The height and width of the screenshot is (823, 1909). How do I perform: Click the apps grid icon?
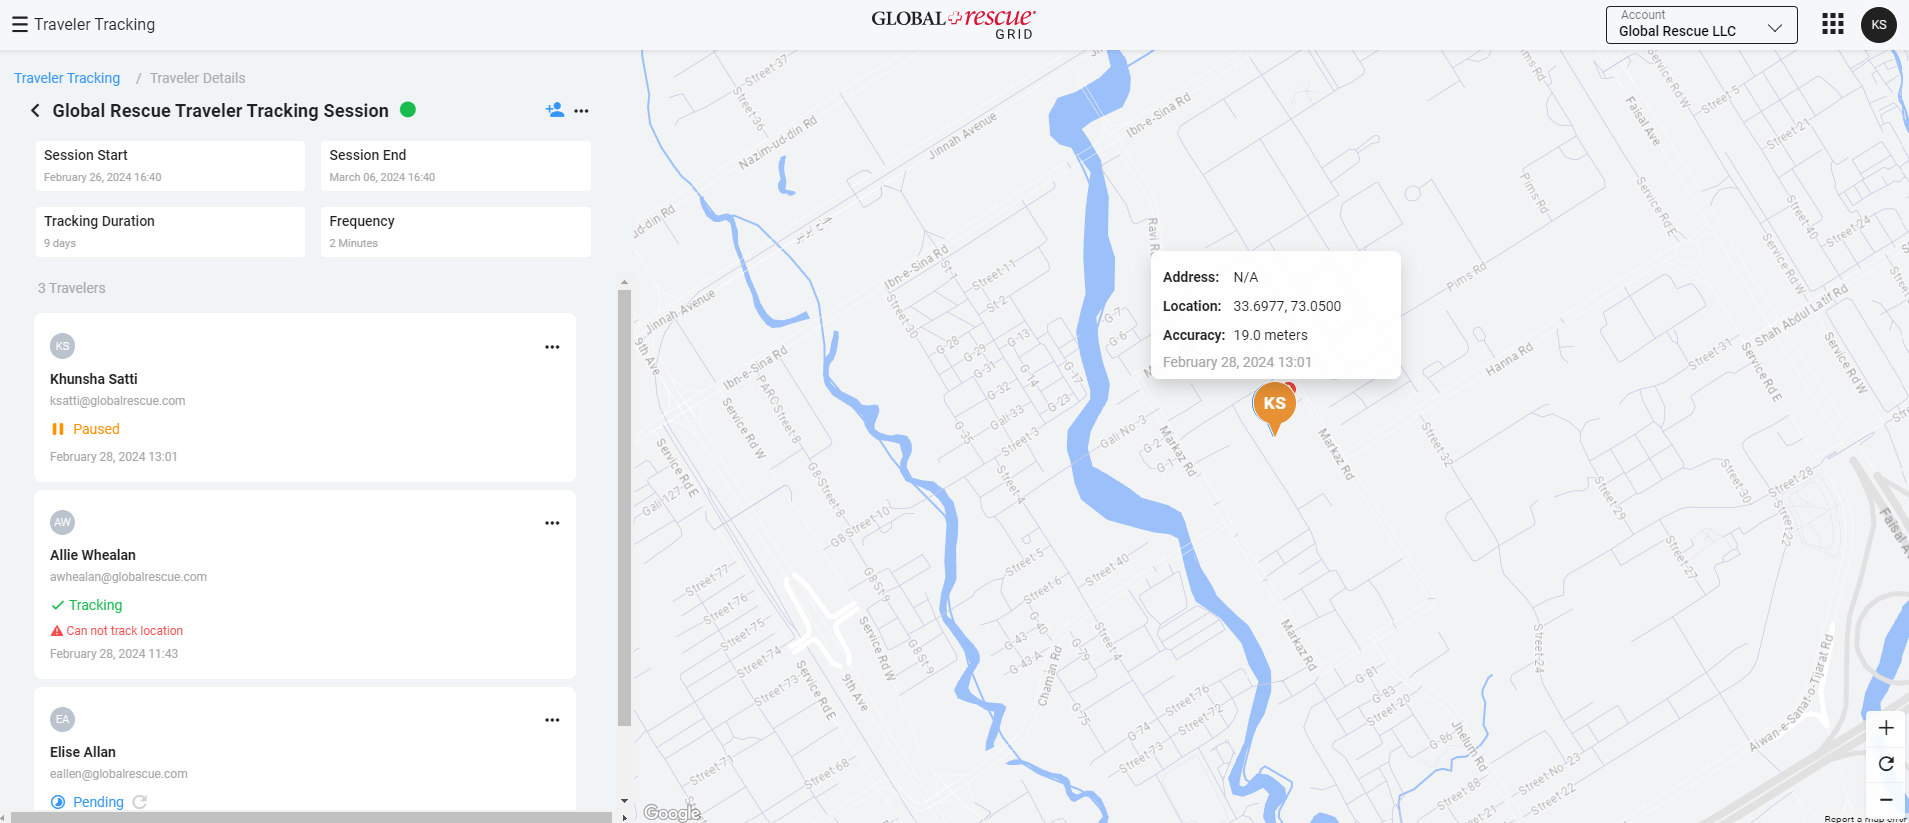click(1832, 24)
